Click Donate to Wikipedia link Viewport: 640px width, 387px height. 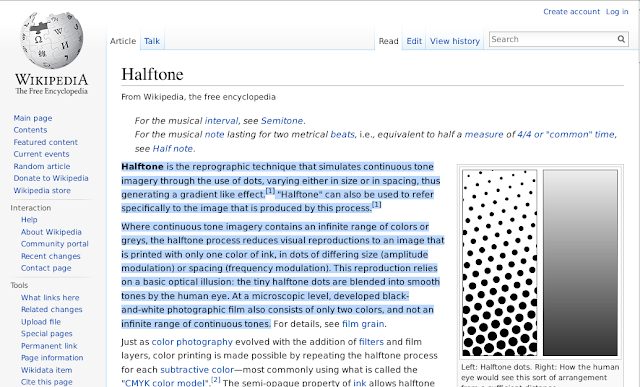pos(51,178)
